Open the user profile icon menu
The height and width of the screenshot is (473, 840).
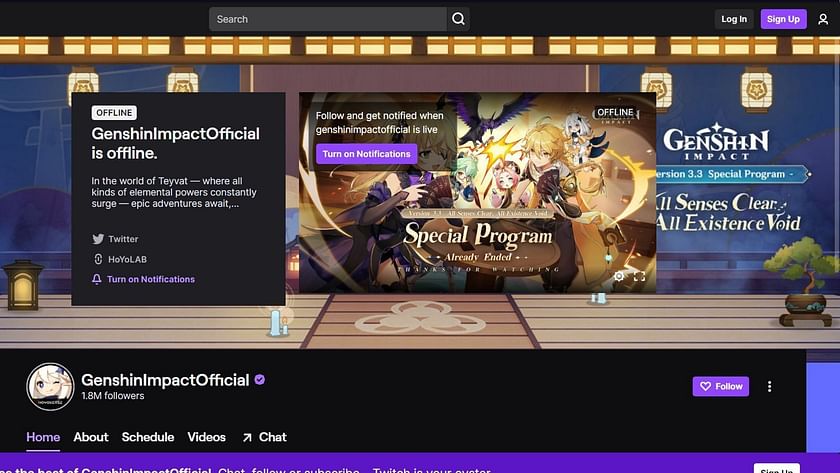pos(823,19)
